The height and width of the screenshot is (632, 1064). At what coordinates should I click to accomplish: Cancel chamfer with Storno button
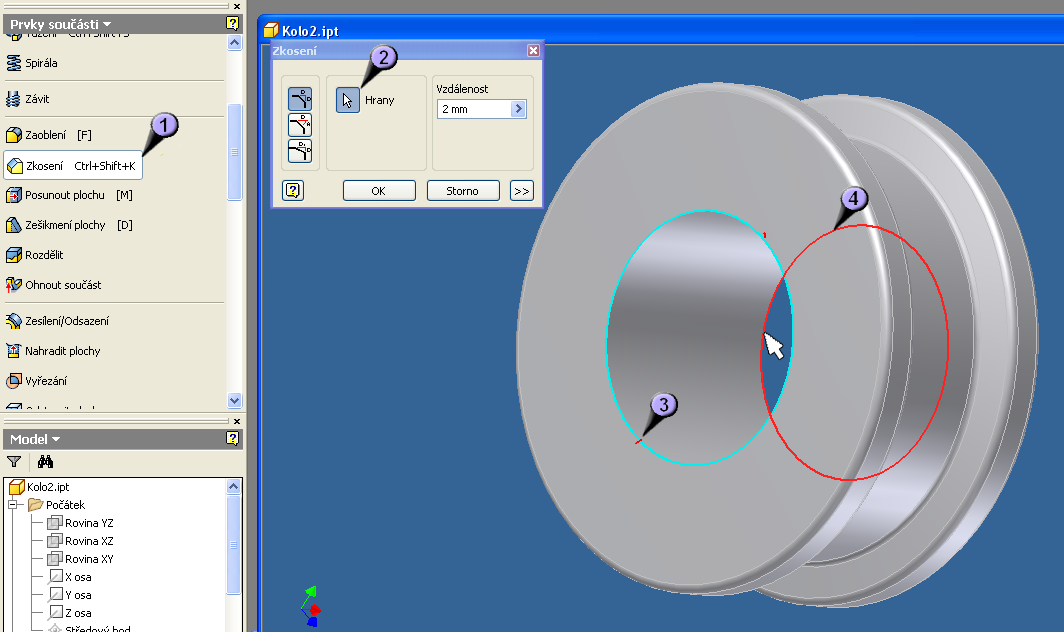pos(463,191)
